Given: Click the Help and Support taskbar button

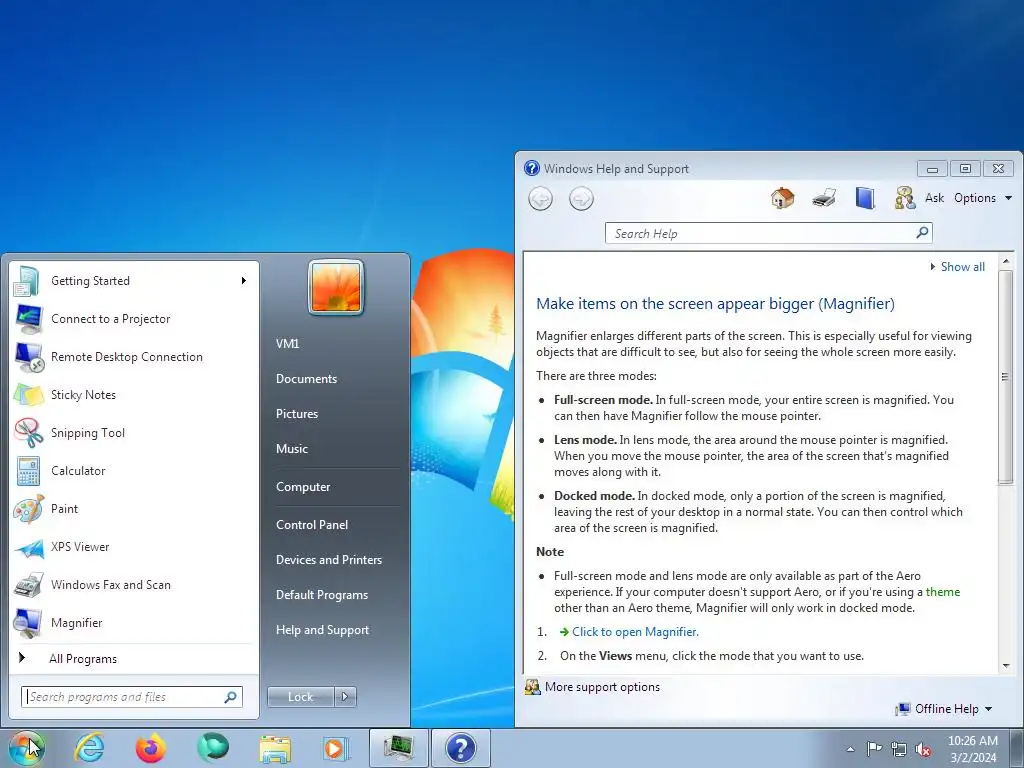Looking at the screenshot, I should tap(461, 748).
